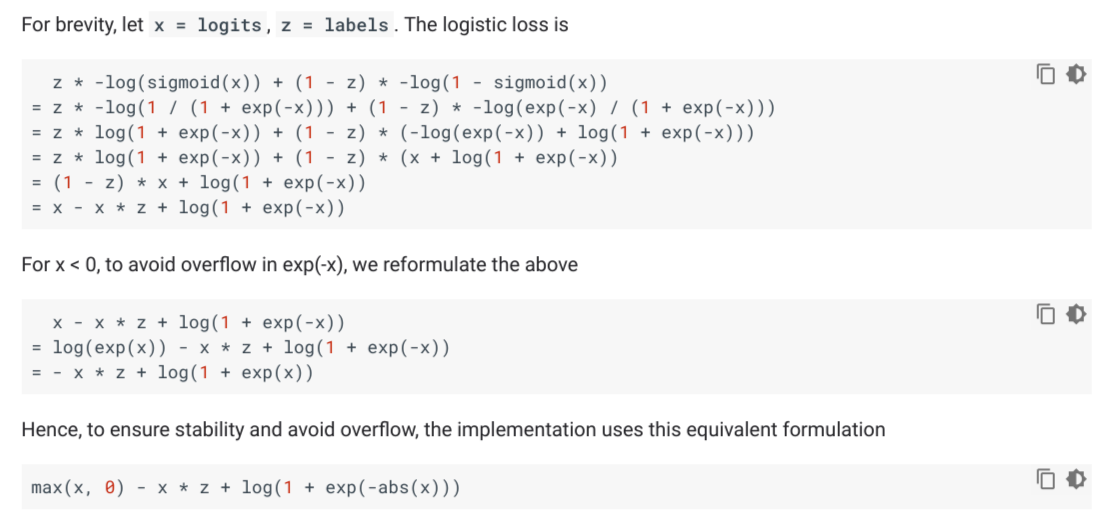The width and height of the screenshot is (1116, 523).
Task: Click the inline code "z = labels"
Action: pos(334,25)
